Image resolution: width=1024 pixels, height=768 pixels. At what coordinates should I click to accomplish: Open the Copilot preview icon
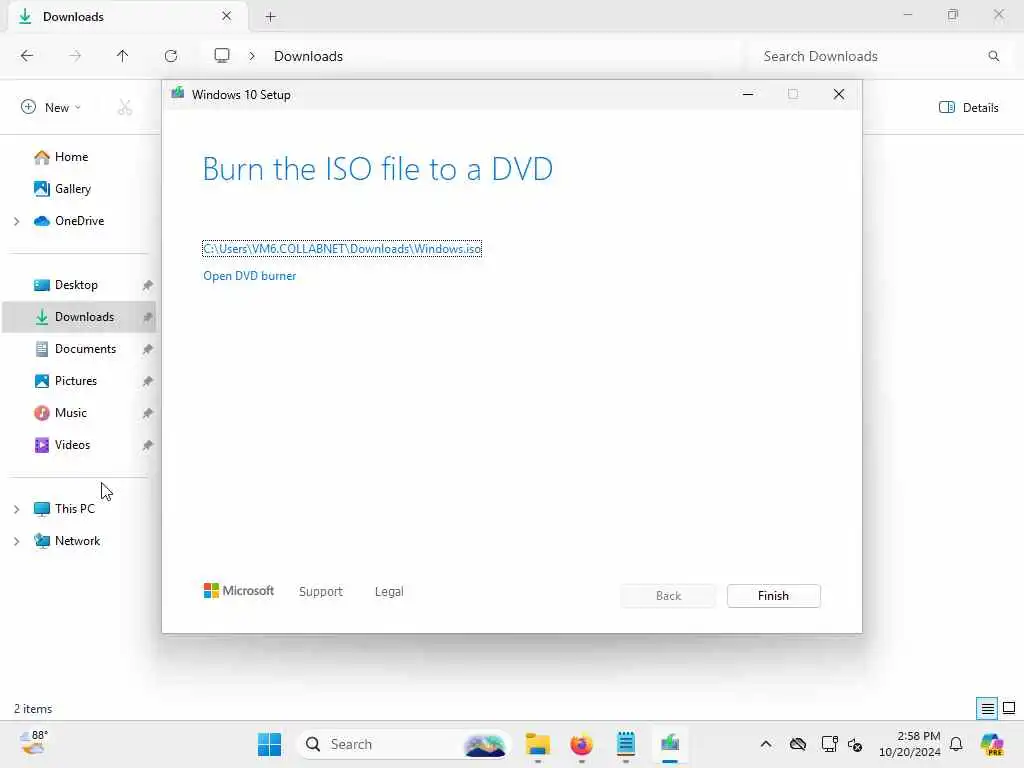point(992,744)
